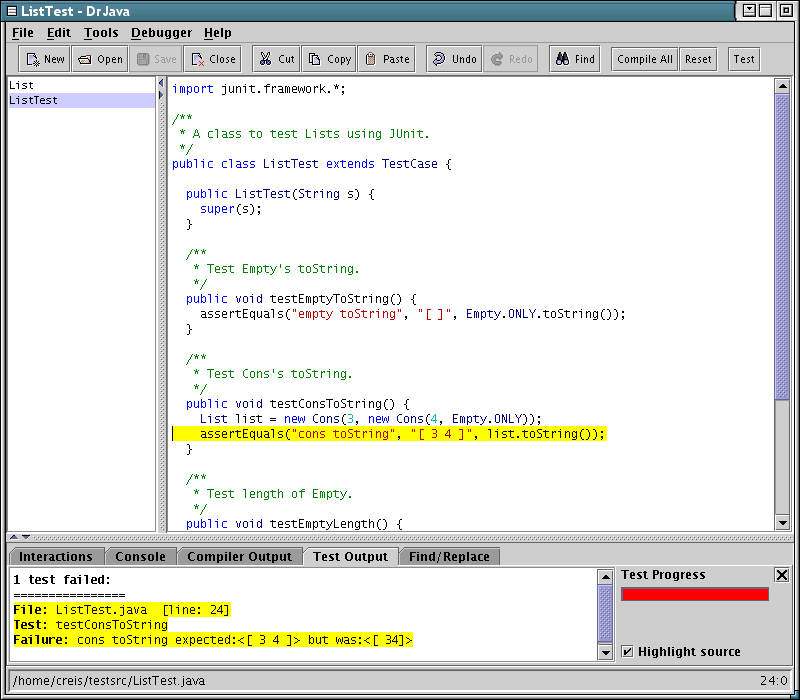
Task: Click the red Test Progress bar
Action: 695,594
